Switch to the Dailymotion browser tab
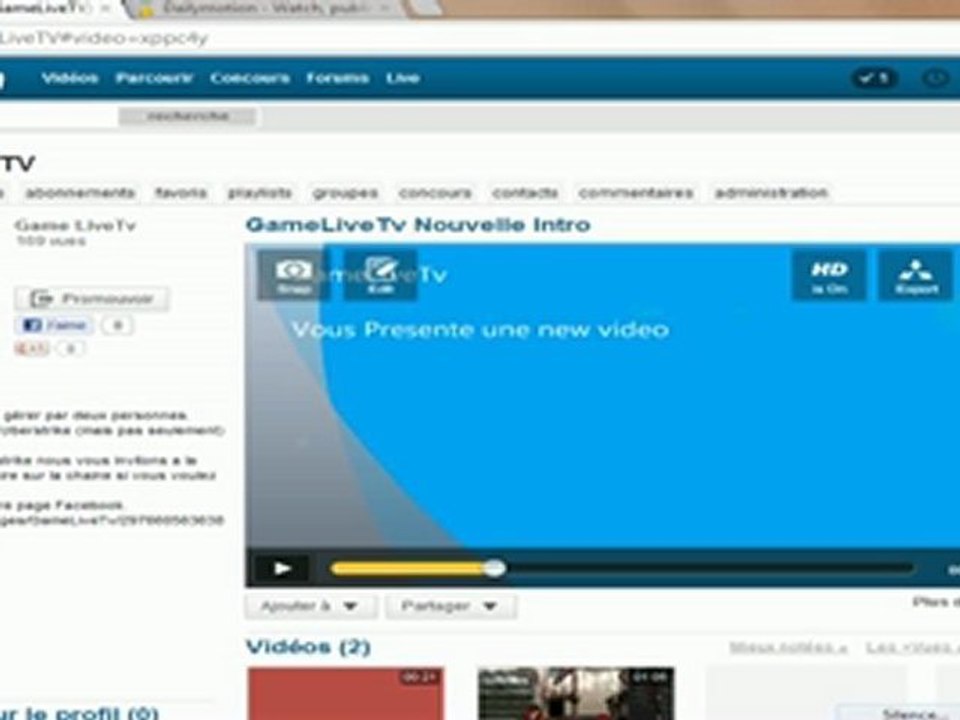Viewport: 960px width, 720px height. (266, 9)
